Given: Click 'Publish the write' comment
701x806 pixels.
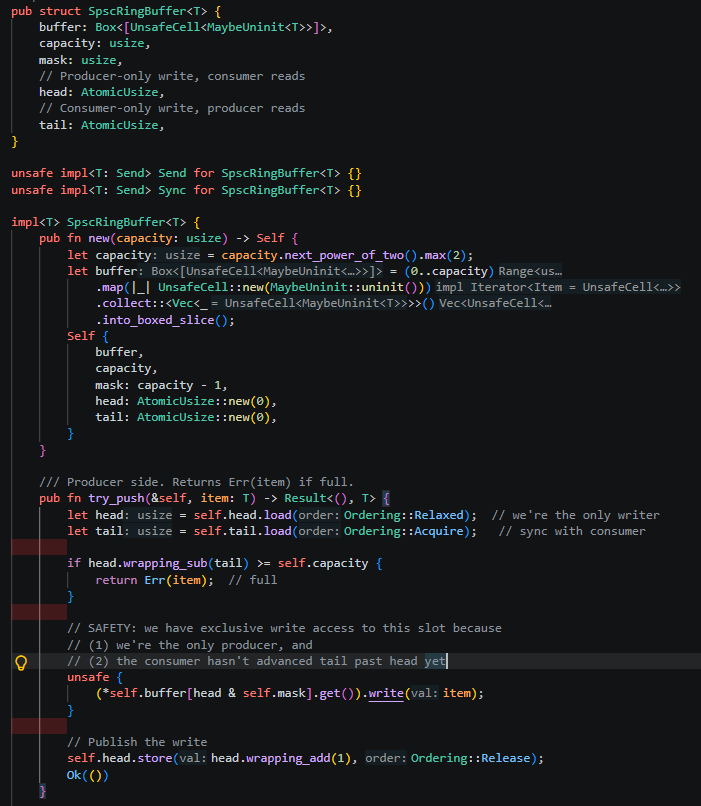Looking at the screenshot, I should [x=137, y=742].
